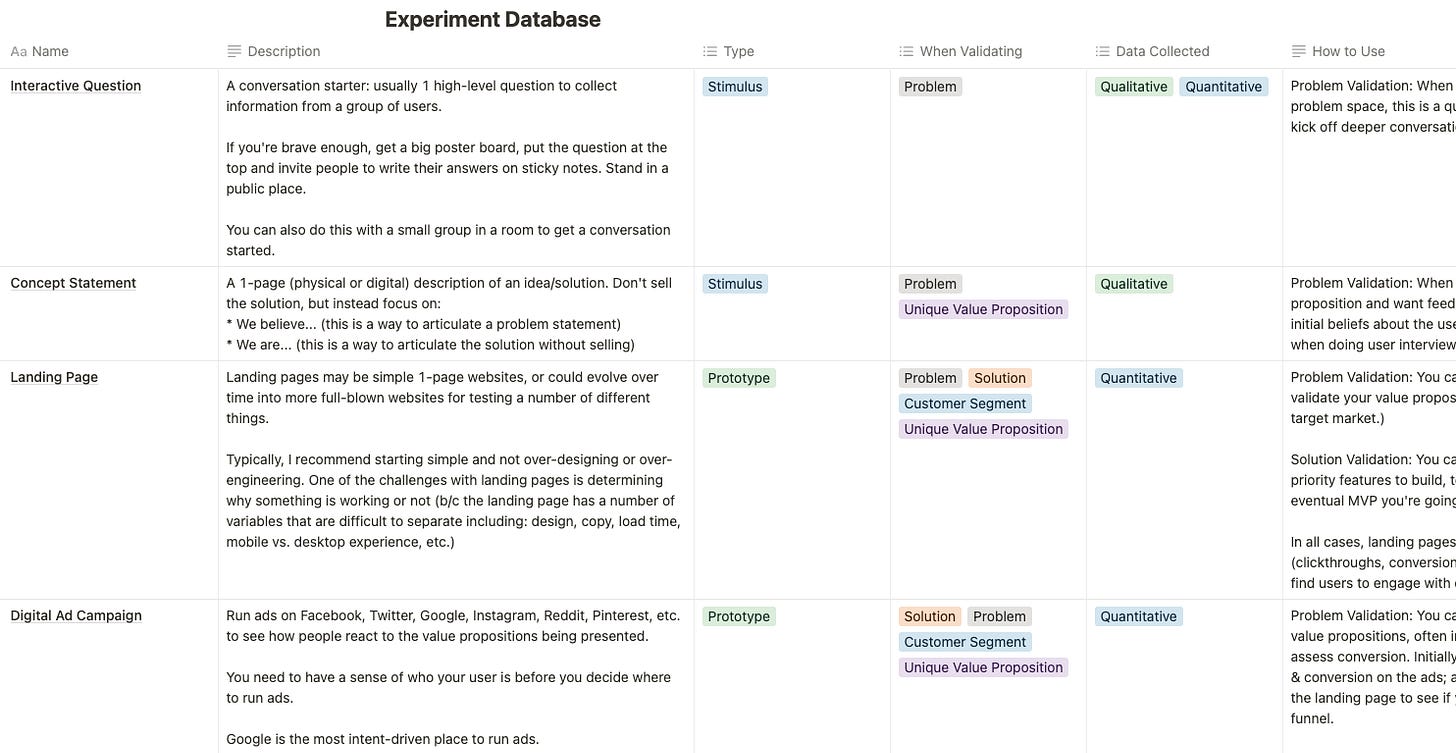The width and height of the screenshot is (1456, 753).
Task: Click the How to Use column header
Action: point(1345,51)
